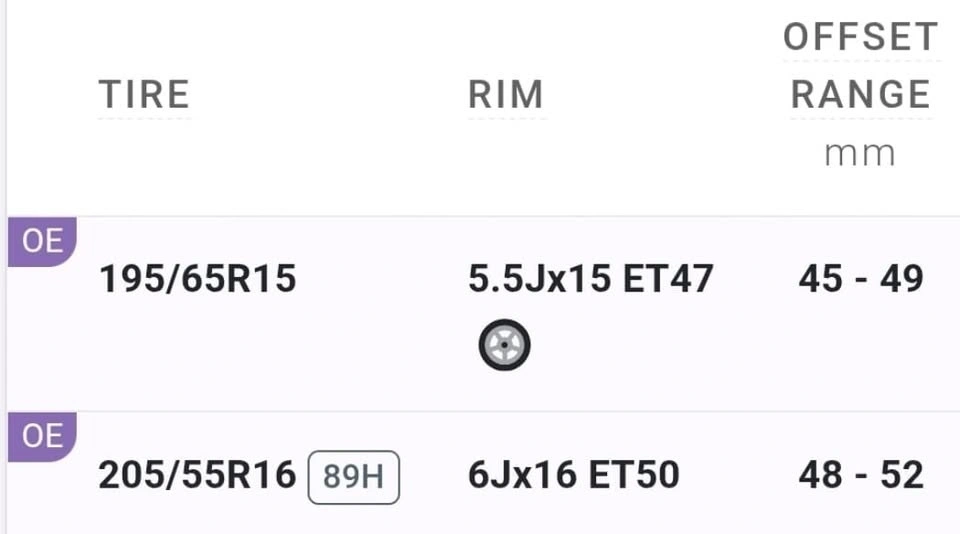This screenshot has width=960, height=534.
Task: Select tire size 195/65R15
Action: point(198,279)
